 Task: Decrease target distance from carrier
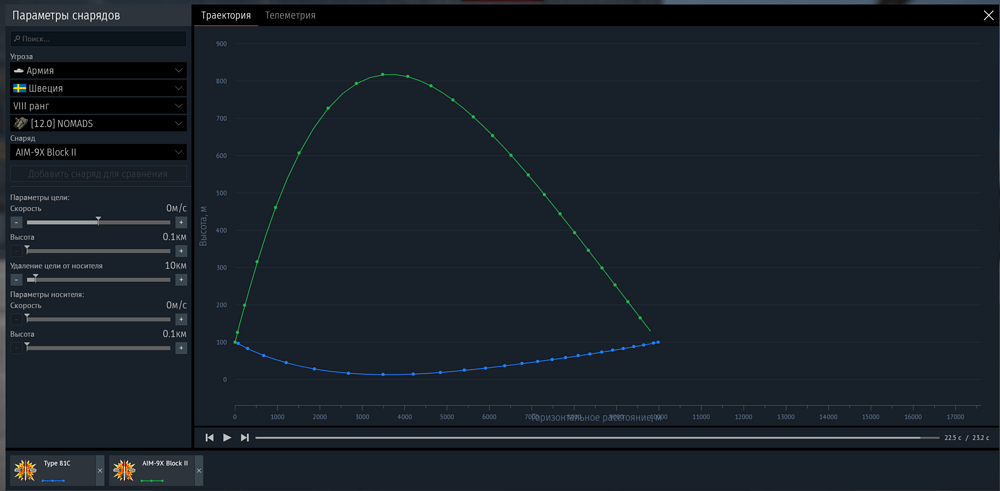[17, 279]
